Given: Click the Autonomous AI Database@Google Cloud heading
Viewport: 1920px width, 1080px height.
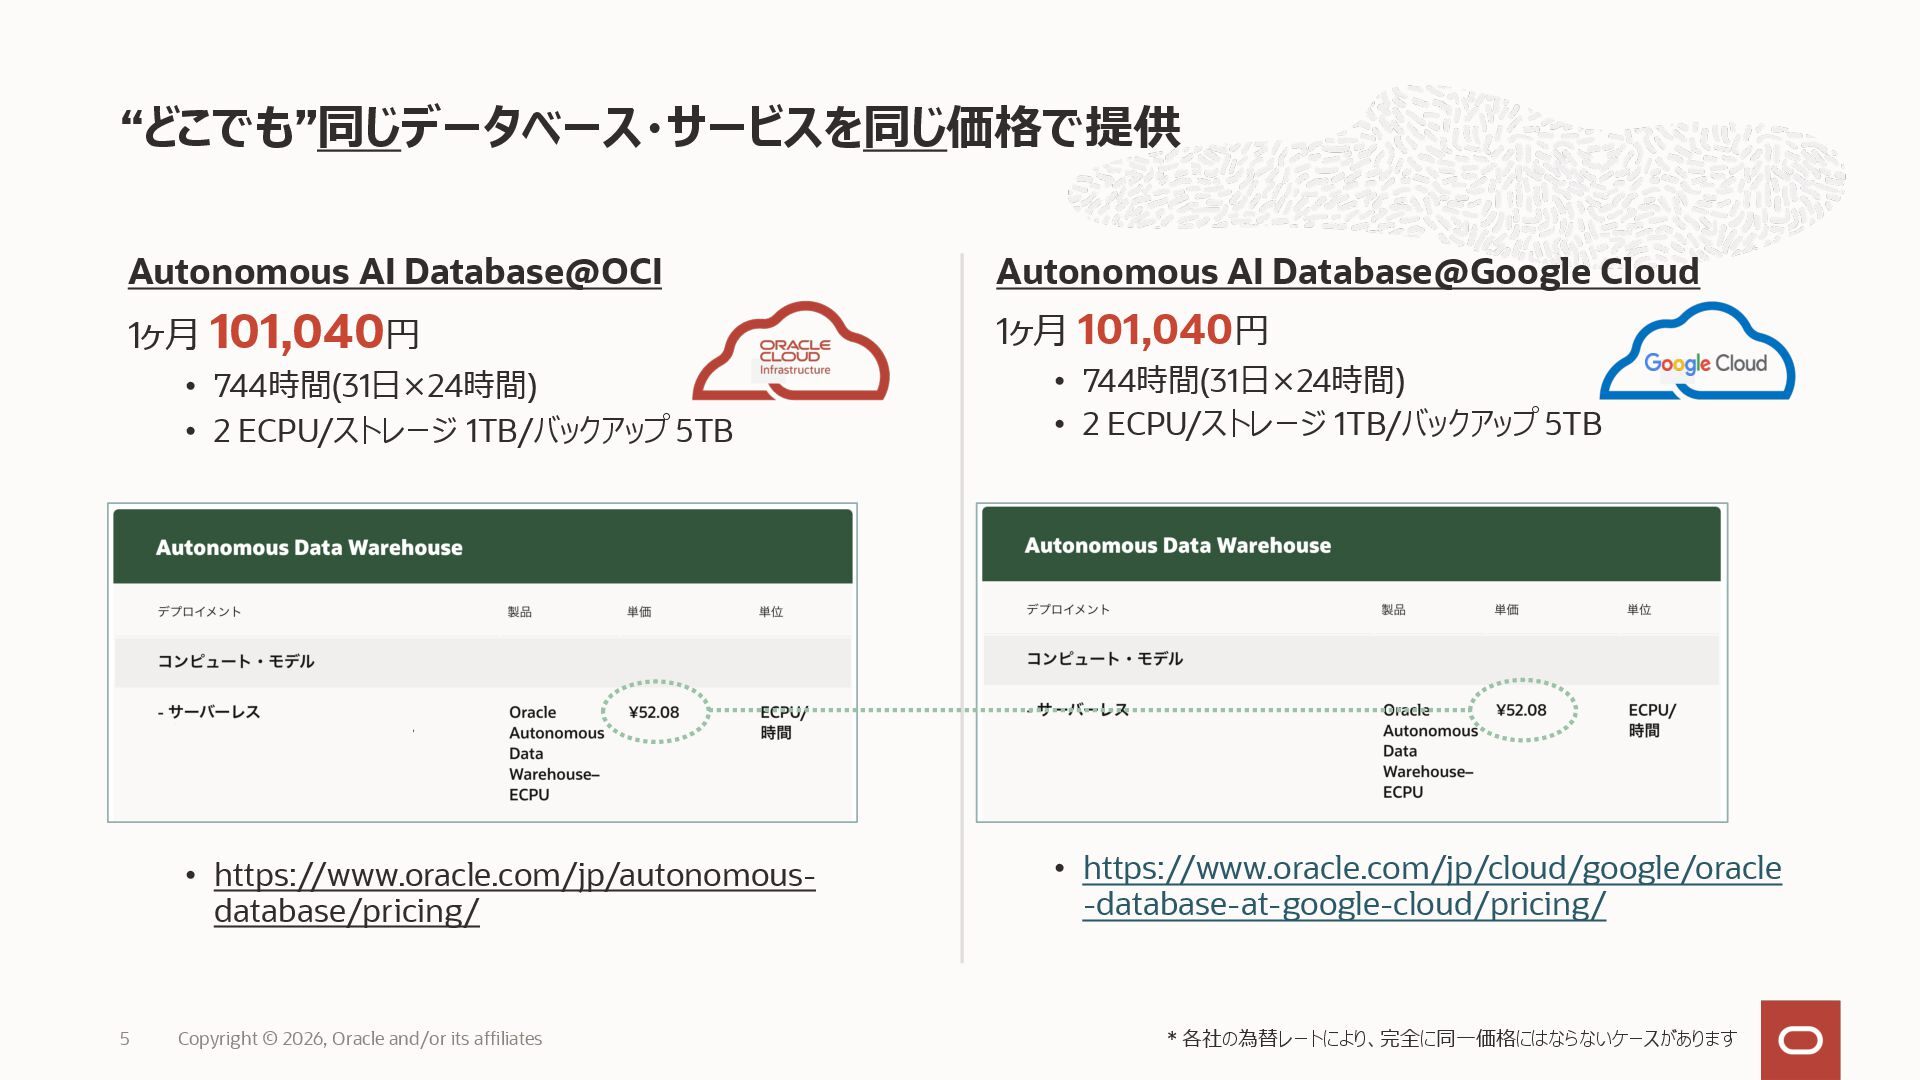Looking at the screenshot, I should coord(1347,272).
